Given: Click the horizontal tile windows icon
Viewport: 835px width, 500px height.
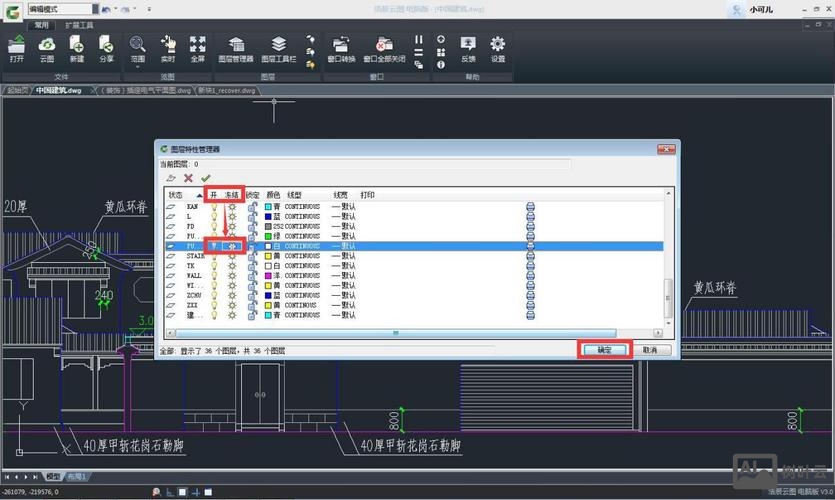Looking at the screenshot, I should [419, 52].
